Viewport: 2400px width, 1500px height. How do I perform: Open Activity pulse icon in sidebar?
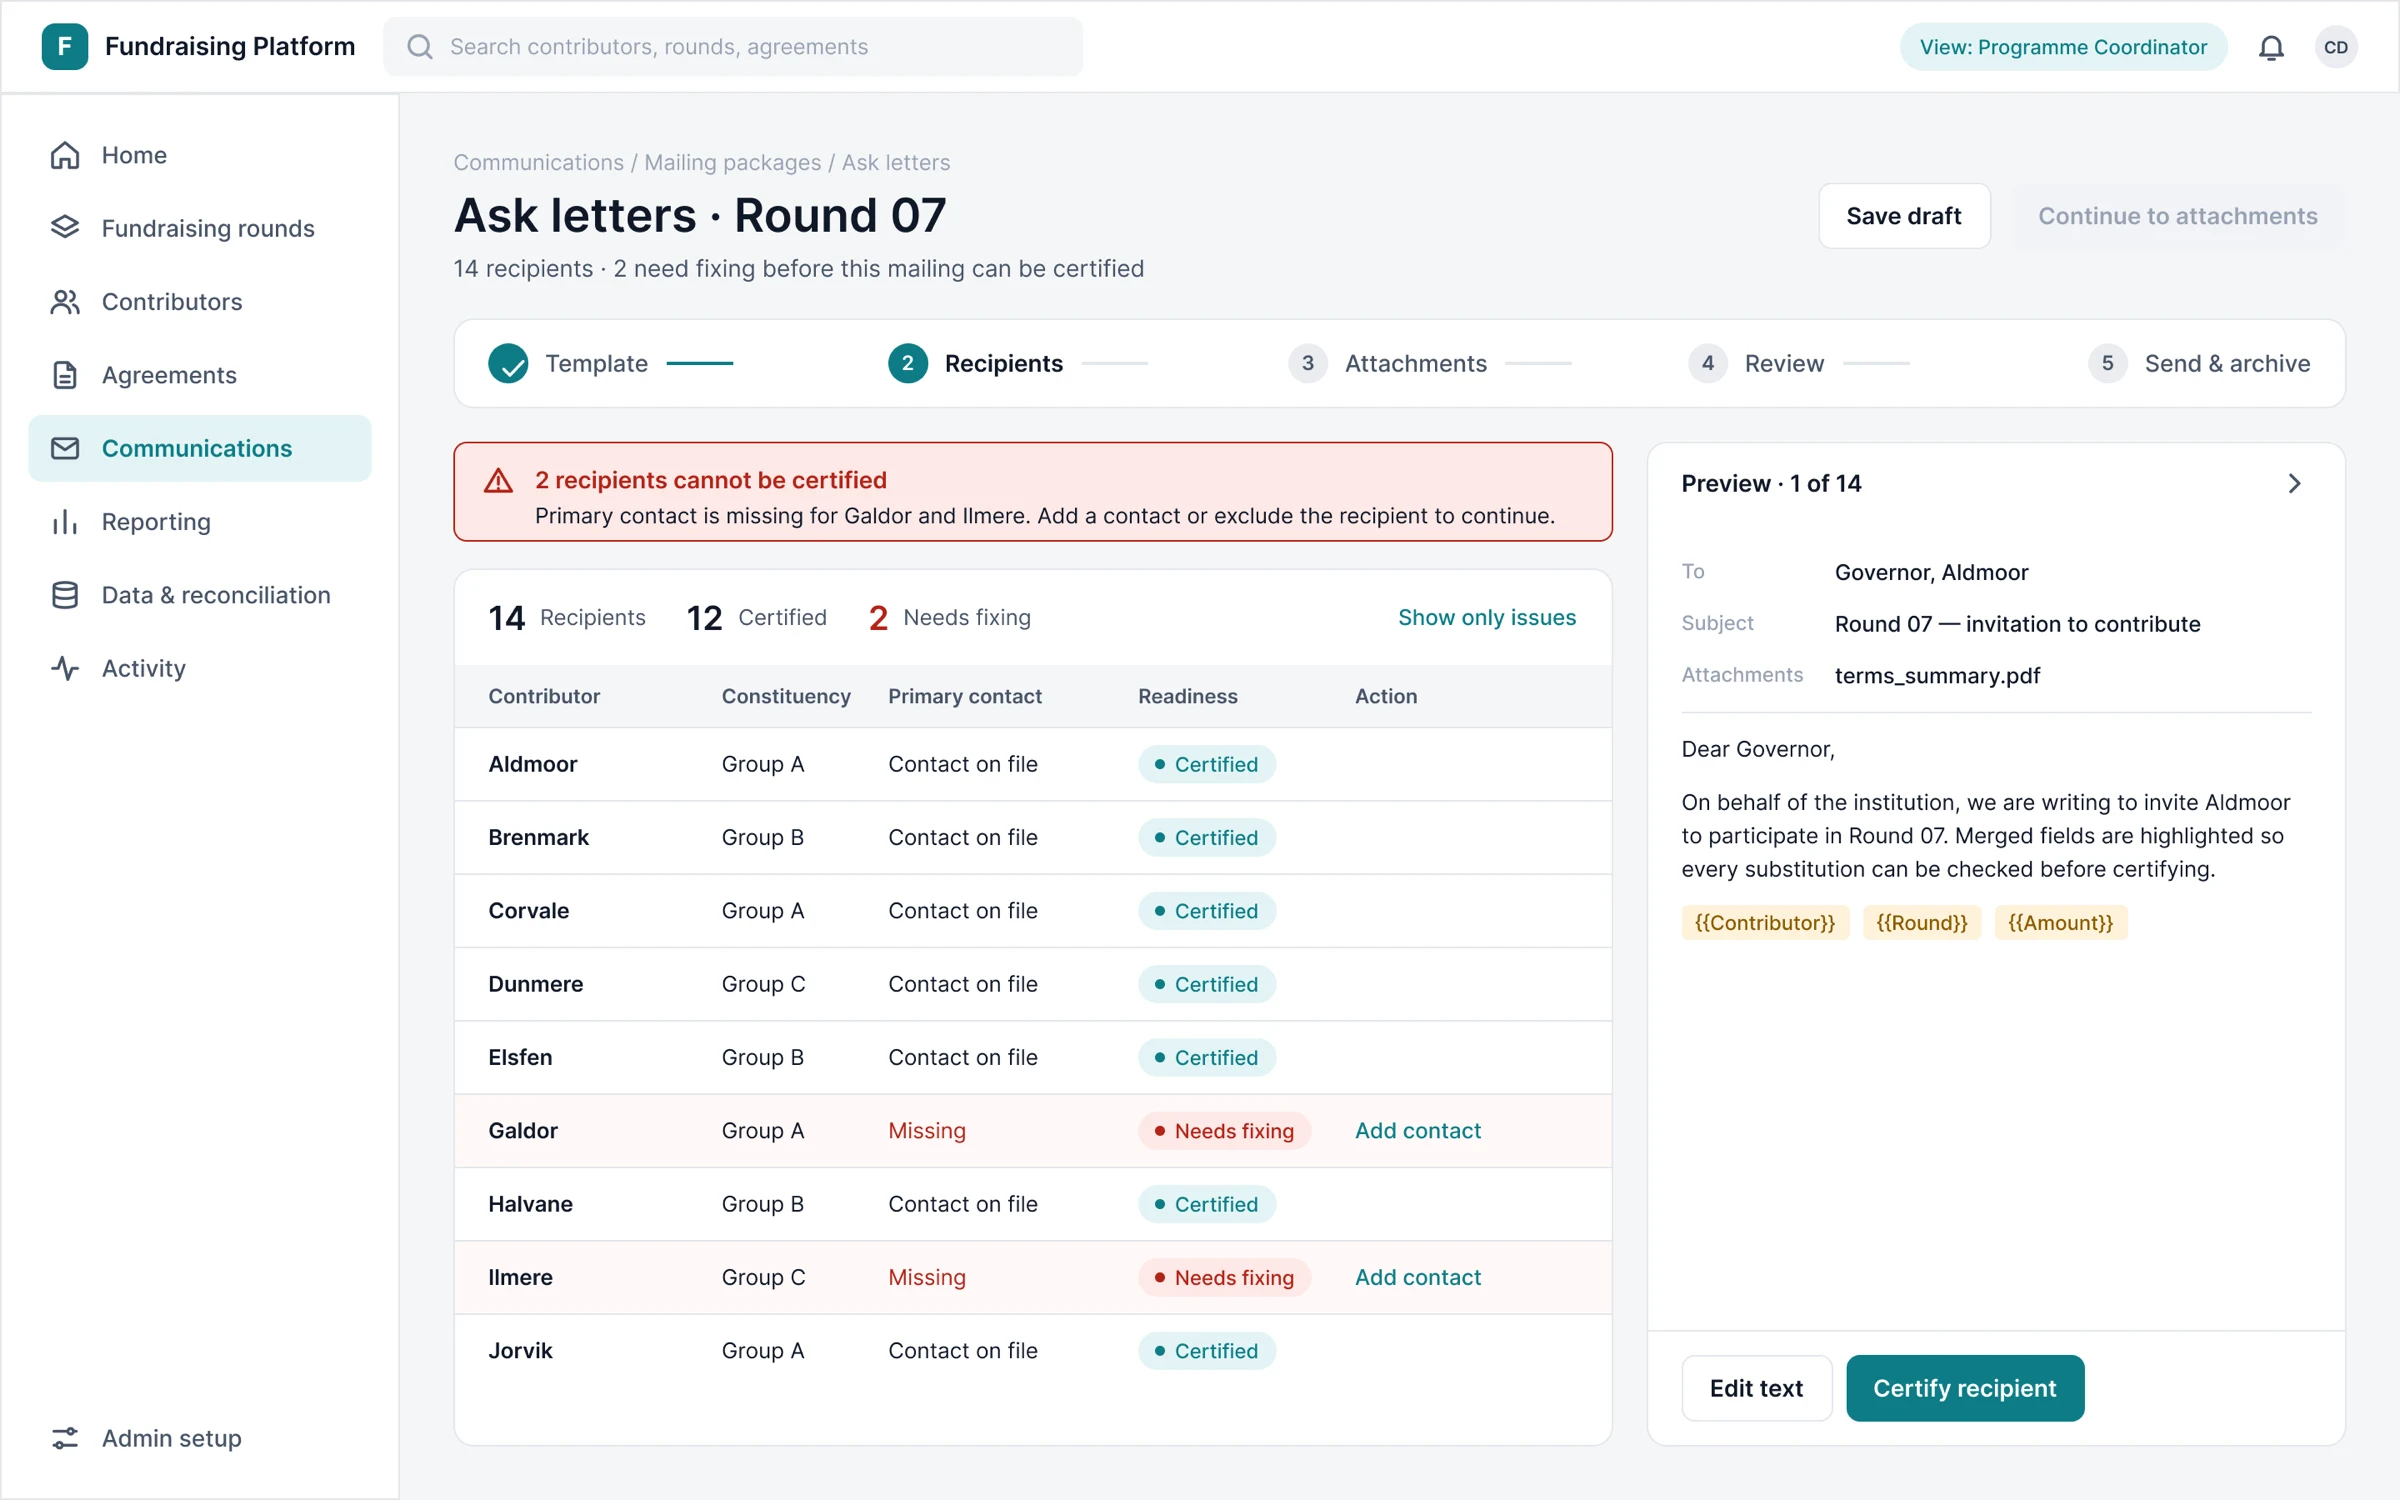[65, 668]
